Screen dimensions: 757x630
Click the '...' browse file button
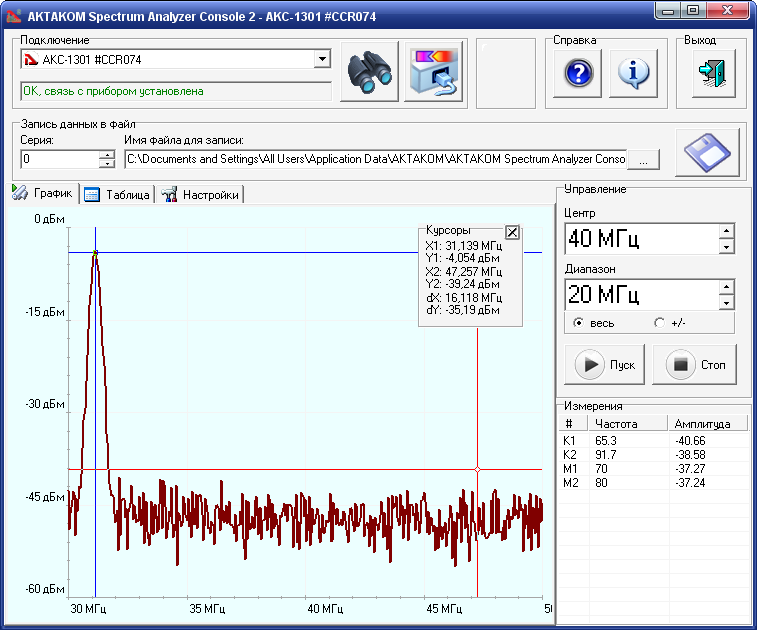(643, 160)
